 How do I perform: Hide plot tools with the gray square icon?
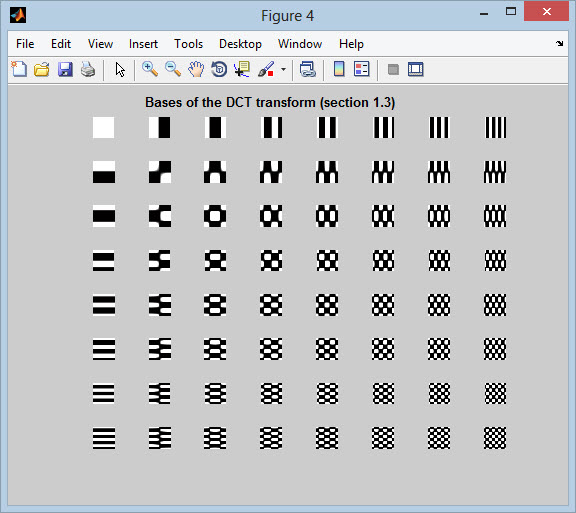393,69
